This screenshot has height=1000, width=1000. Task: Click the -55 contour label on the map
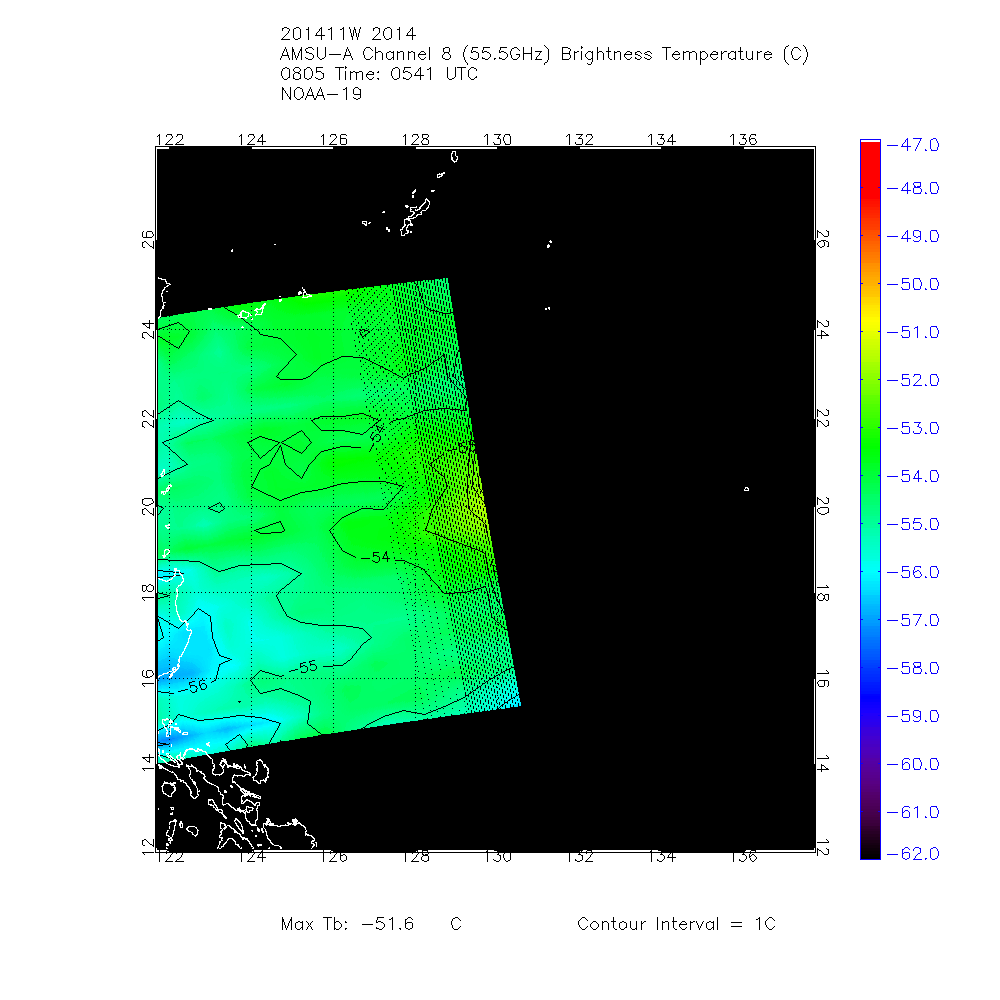pyautogui.click(x=303, y=668)
